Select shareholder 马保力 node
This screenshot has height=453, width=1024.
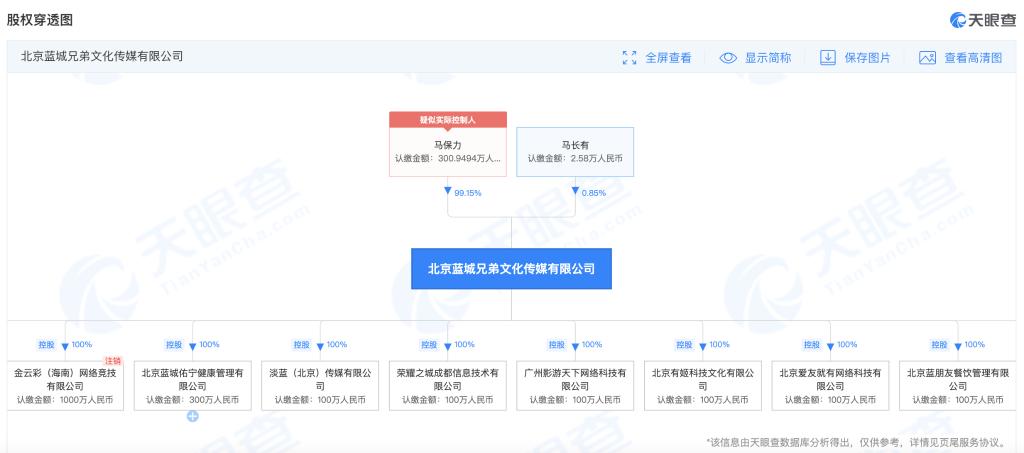point(447,151)
